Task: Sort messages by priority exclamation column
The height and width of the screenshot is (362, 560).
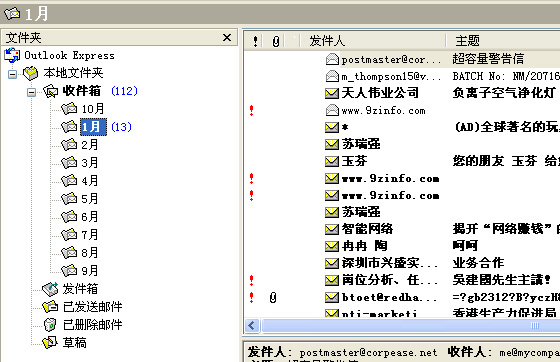Action: pyautogui.click(x=255, y=41)
